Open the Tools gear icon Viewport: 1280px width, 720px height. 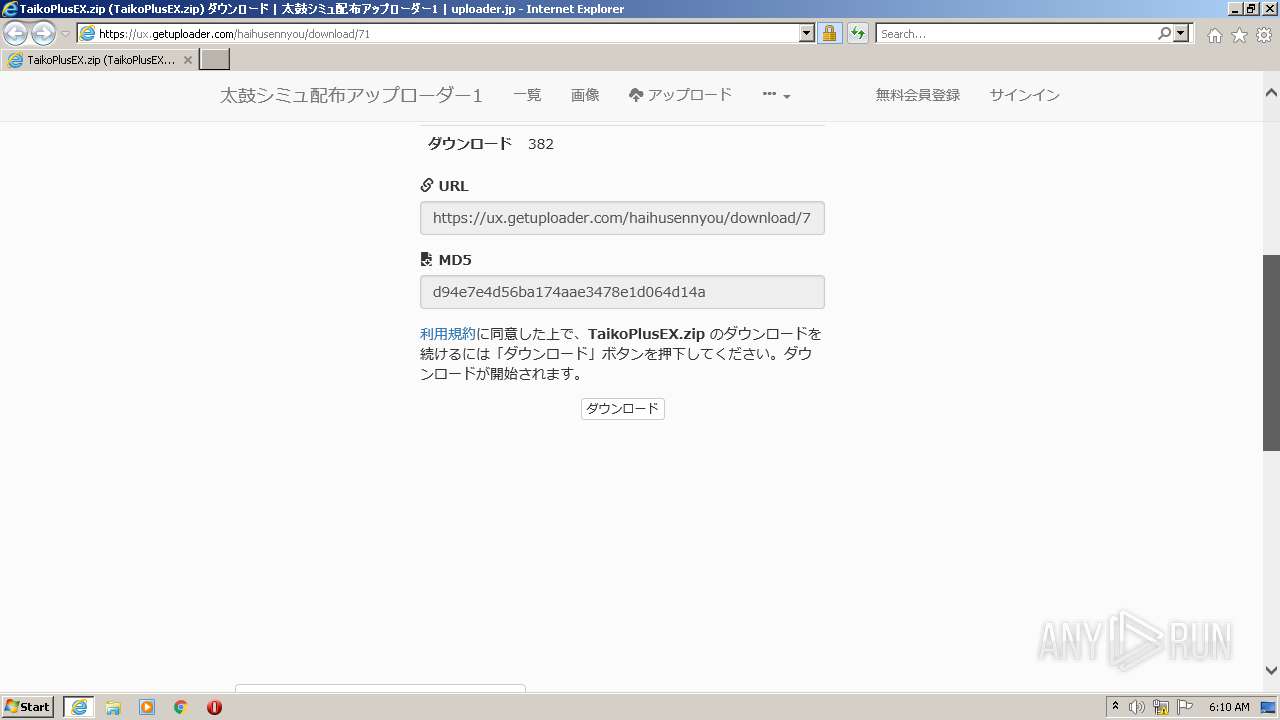click(1264, 35)
